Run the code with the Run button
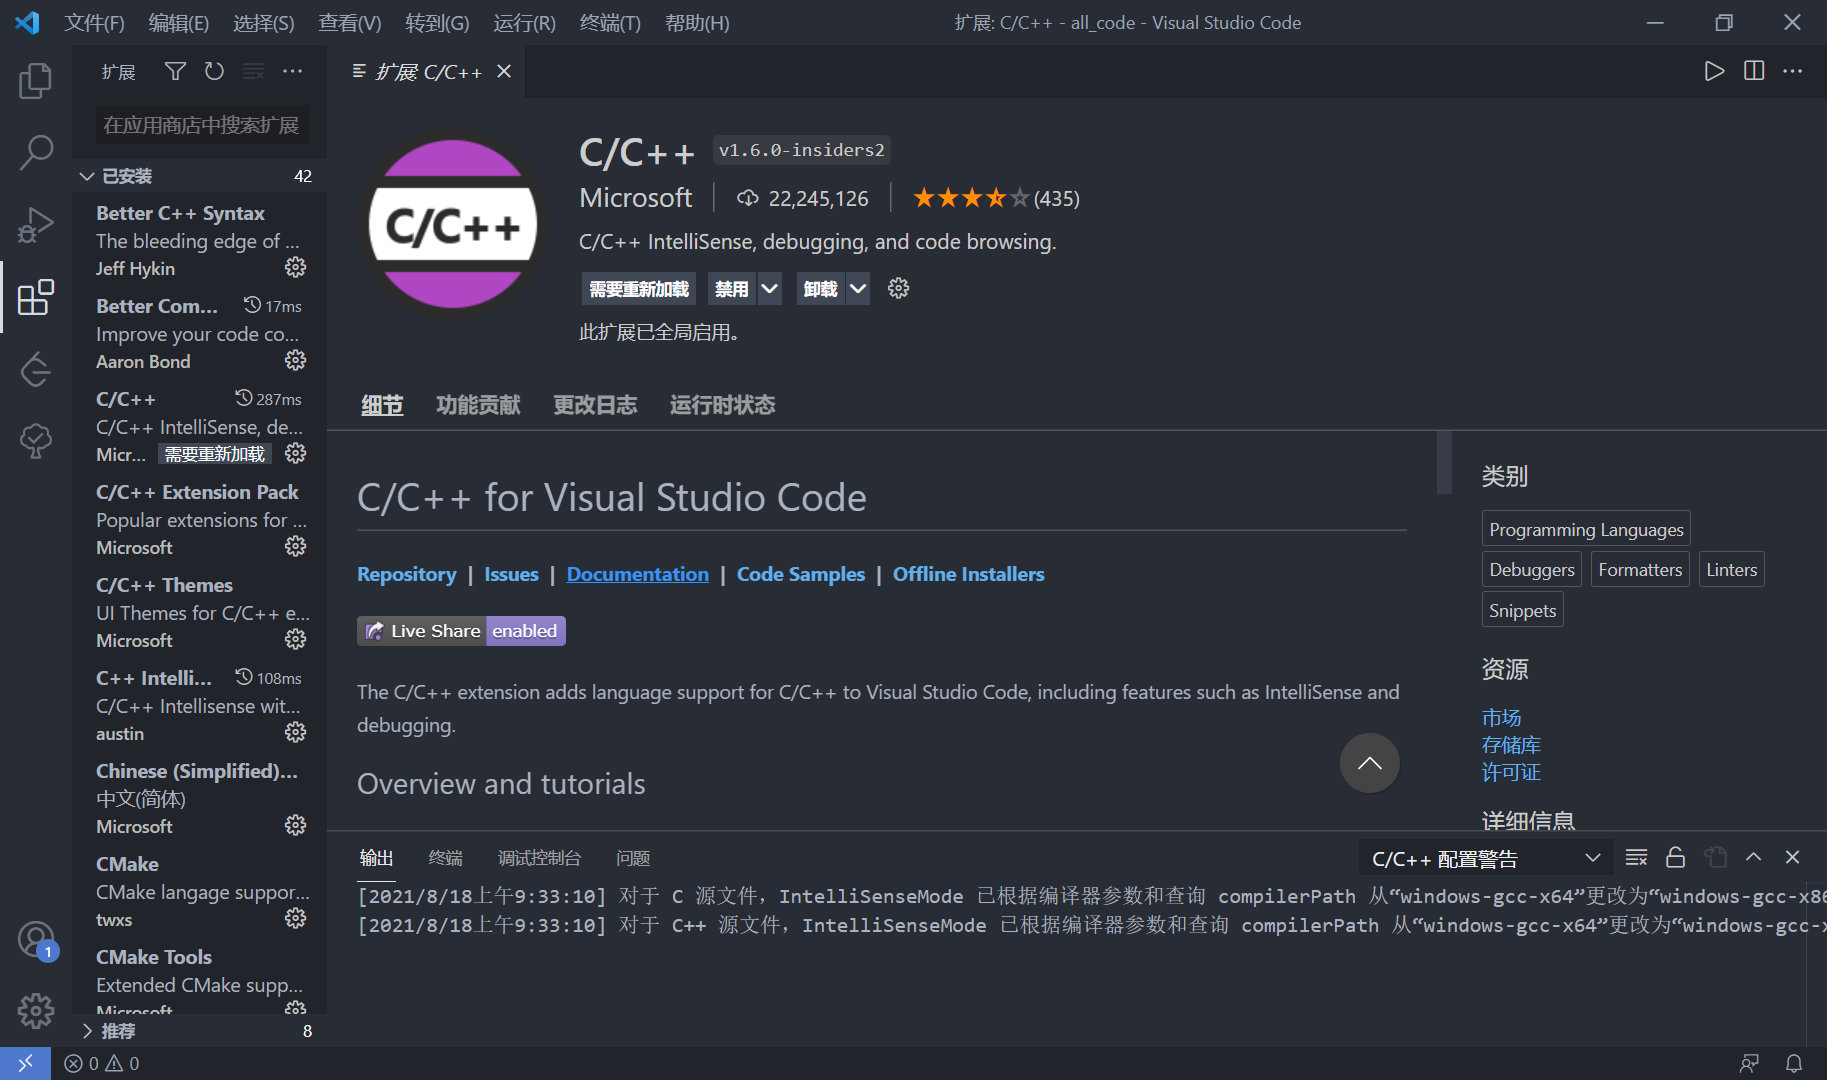This screenshot has height=1080, width=1827. (x=1713, y=71)
